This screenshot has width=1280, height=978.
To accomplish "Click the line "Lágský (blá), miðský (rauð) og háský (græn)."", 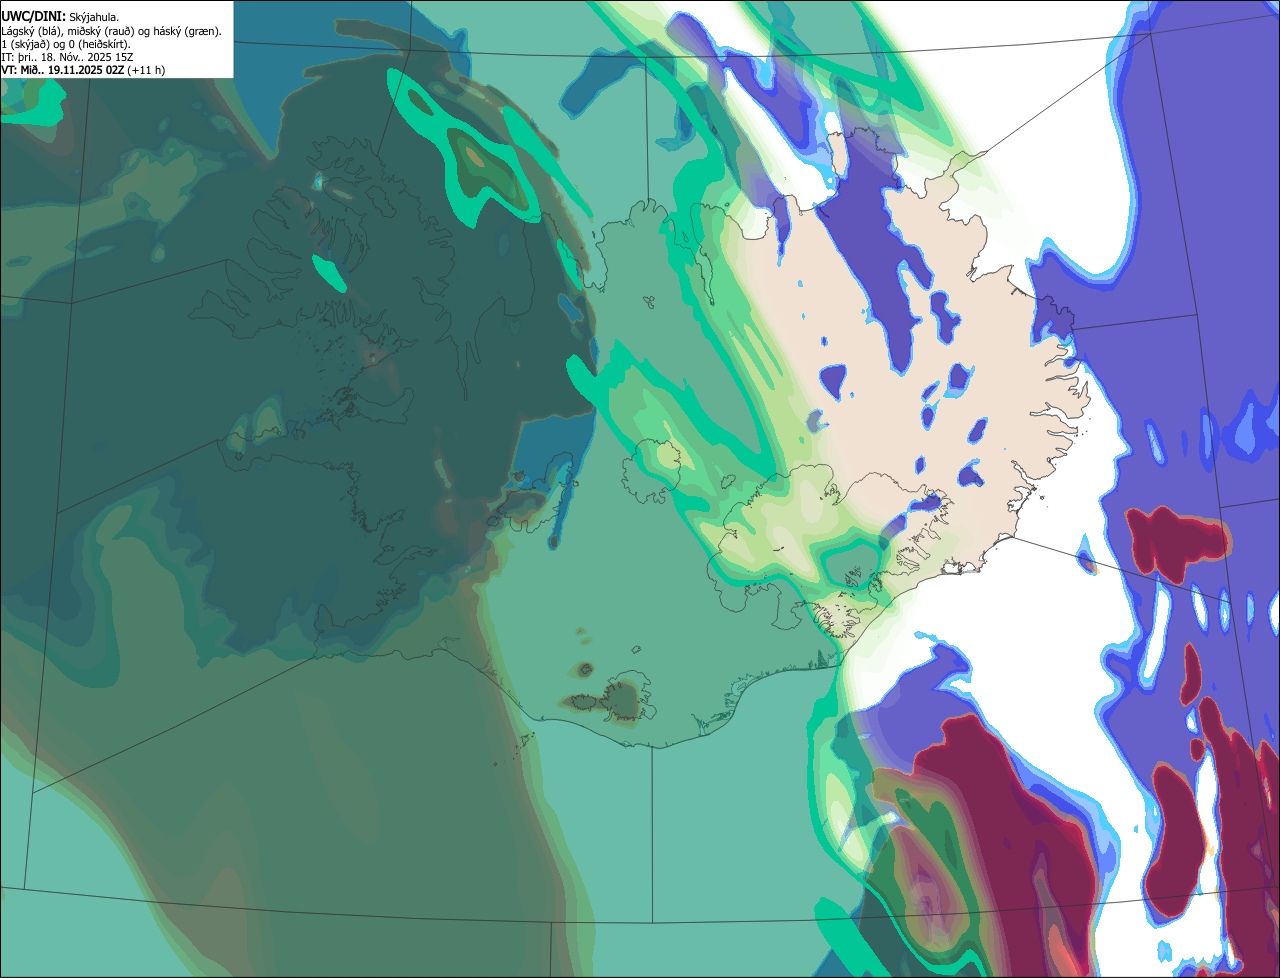I will coord(112,31).
